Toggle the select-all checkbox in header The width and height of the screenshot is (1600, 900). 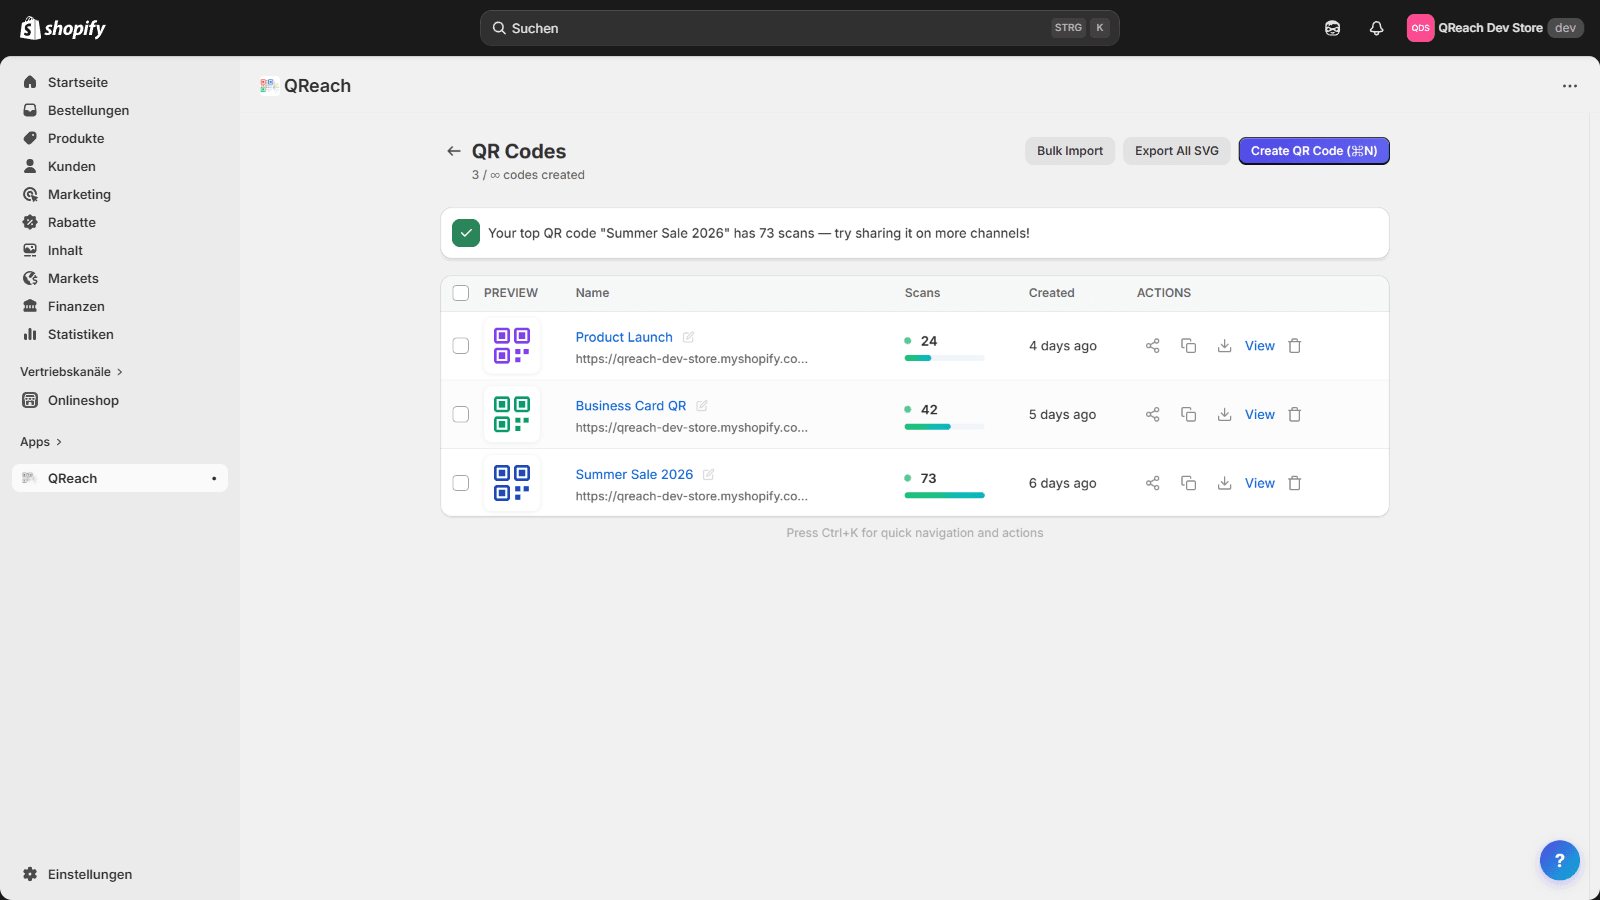pyautogui.click(x=461, y=293)
